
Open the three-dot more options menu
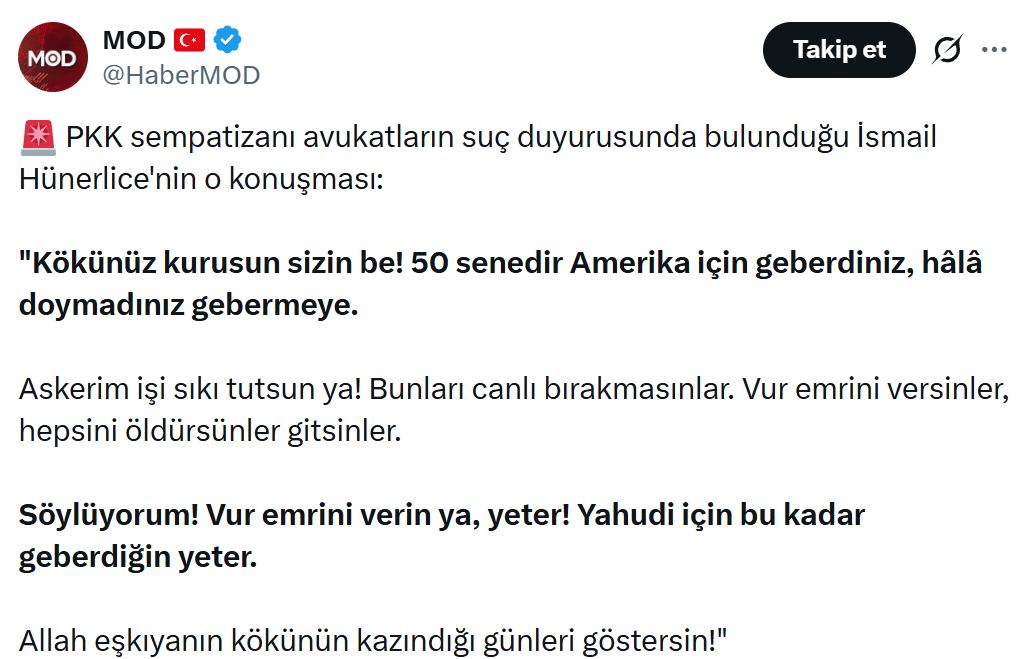click(994, 49)
